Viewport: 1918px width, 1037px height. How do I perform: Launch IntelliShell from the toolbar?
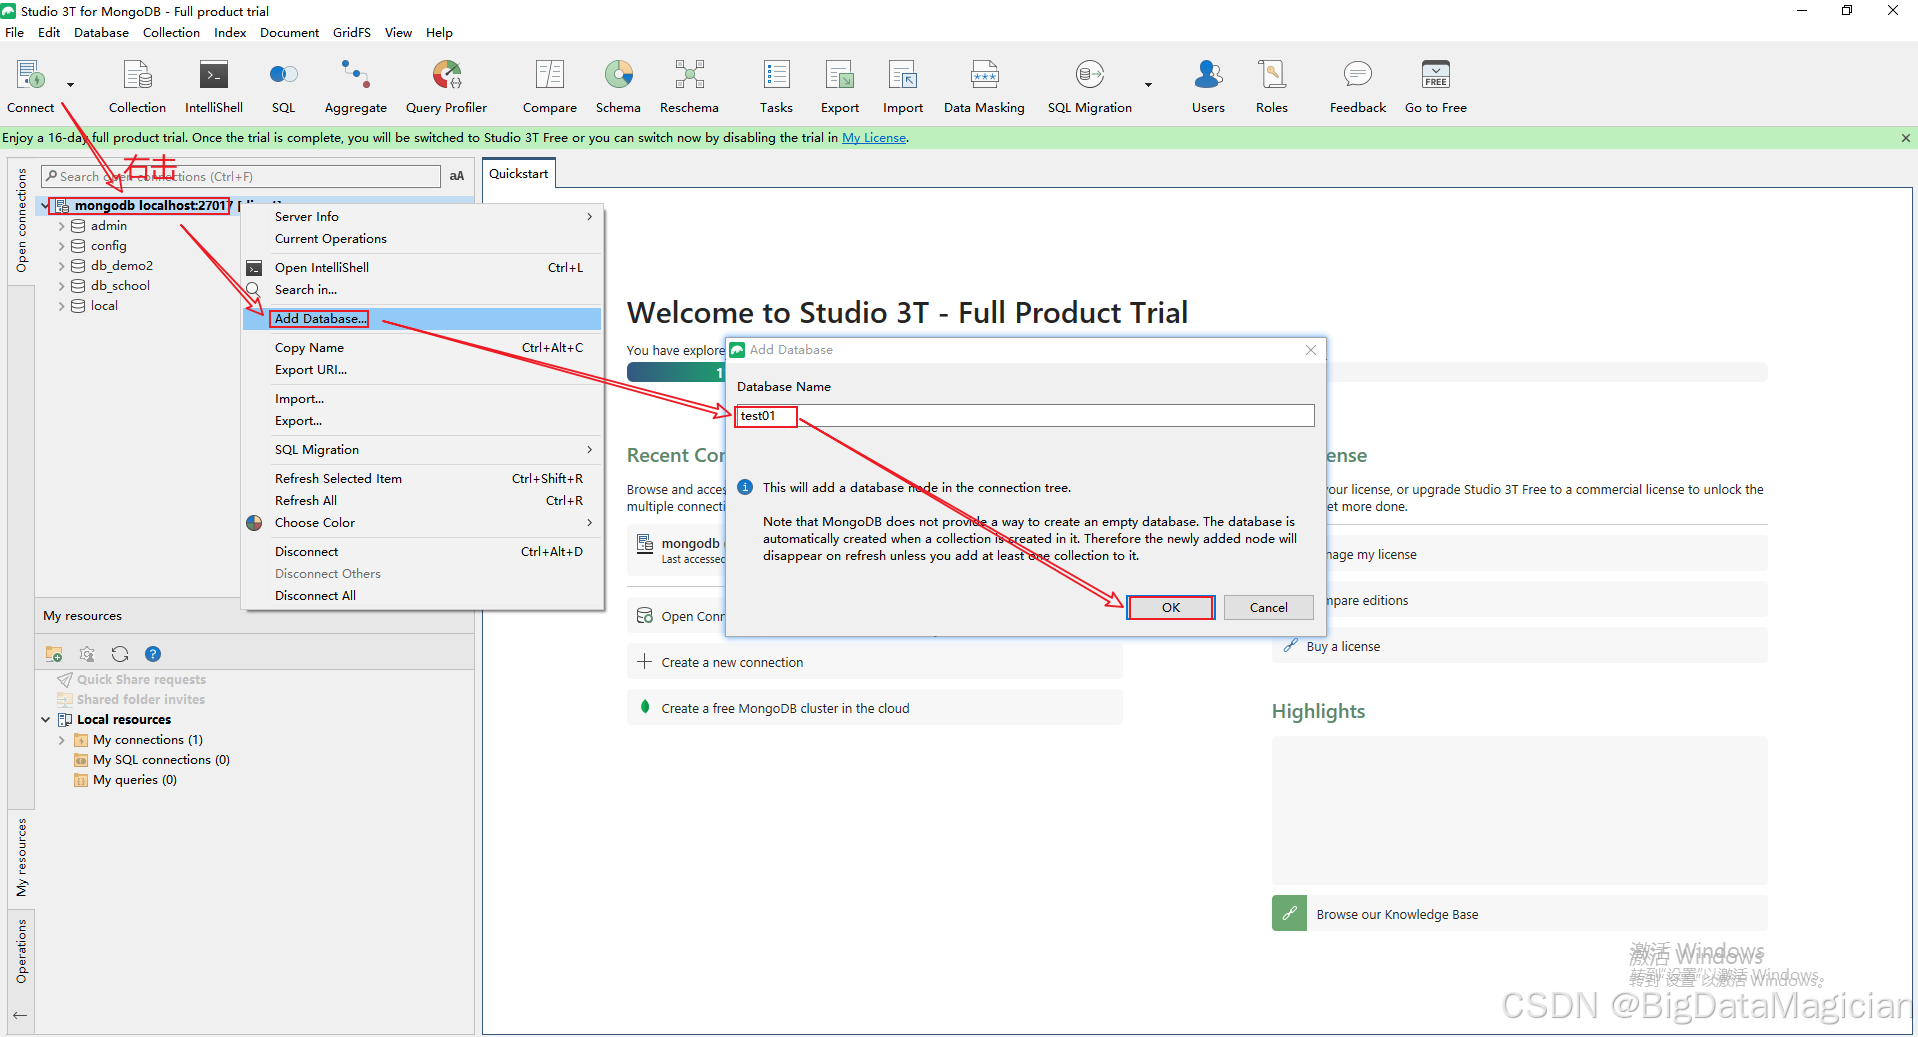[x=214, y=86]
